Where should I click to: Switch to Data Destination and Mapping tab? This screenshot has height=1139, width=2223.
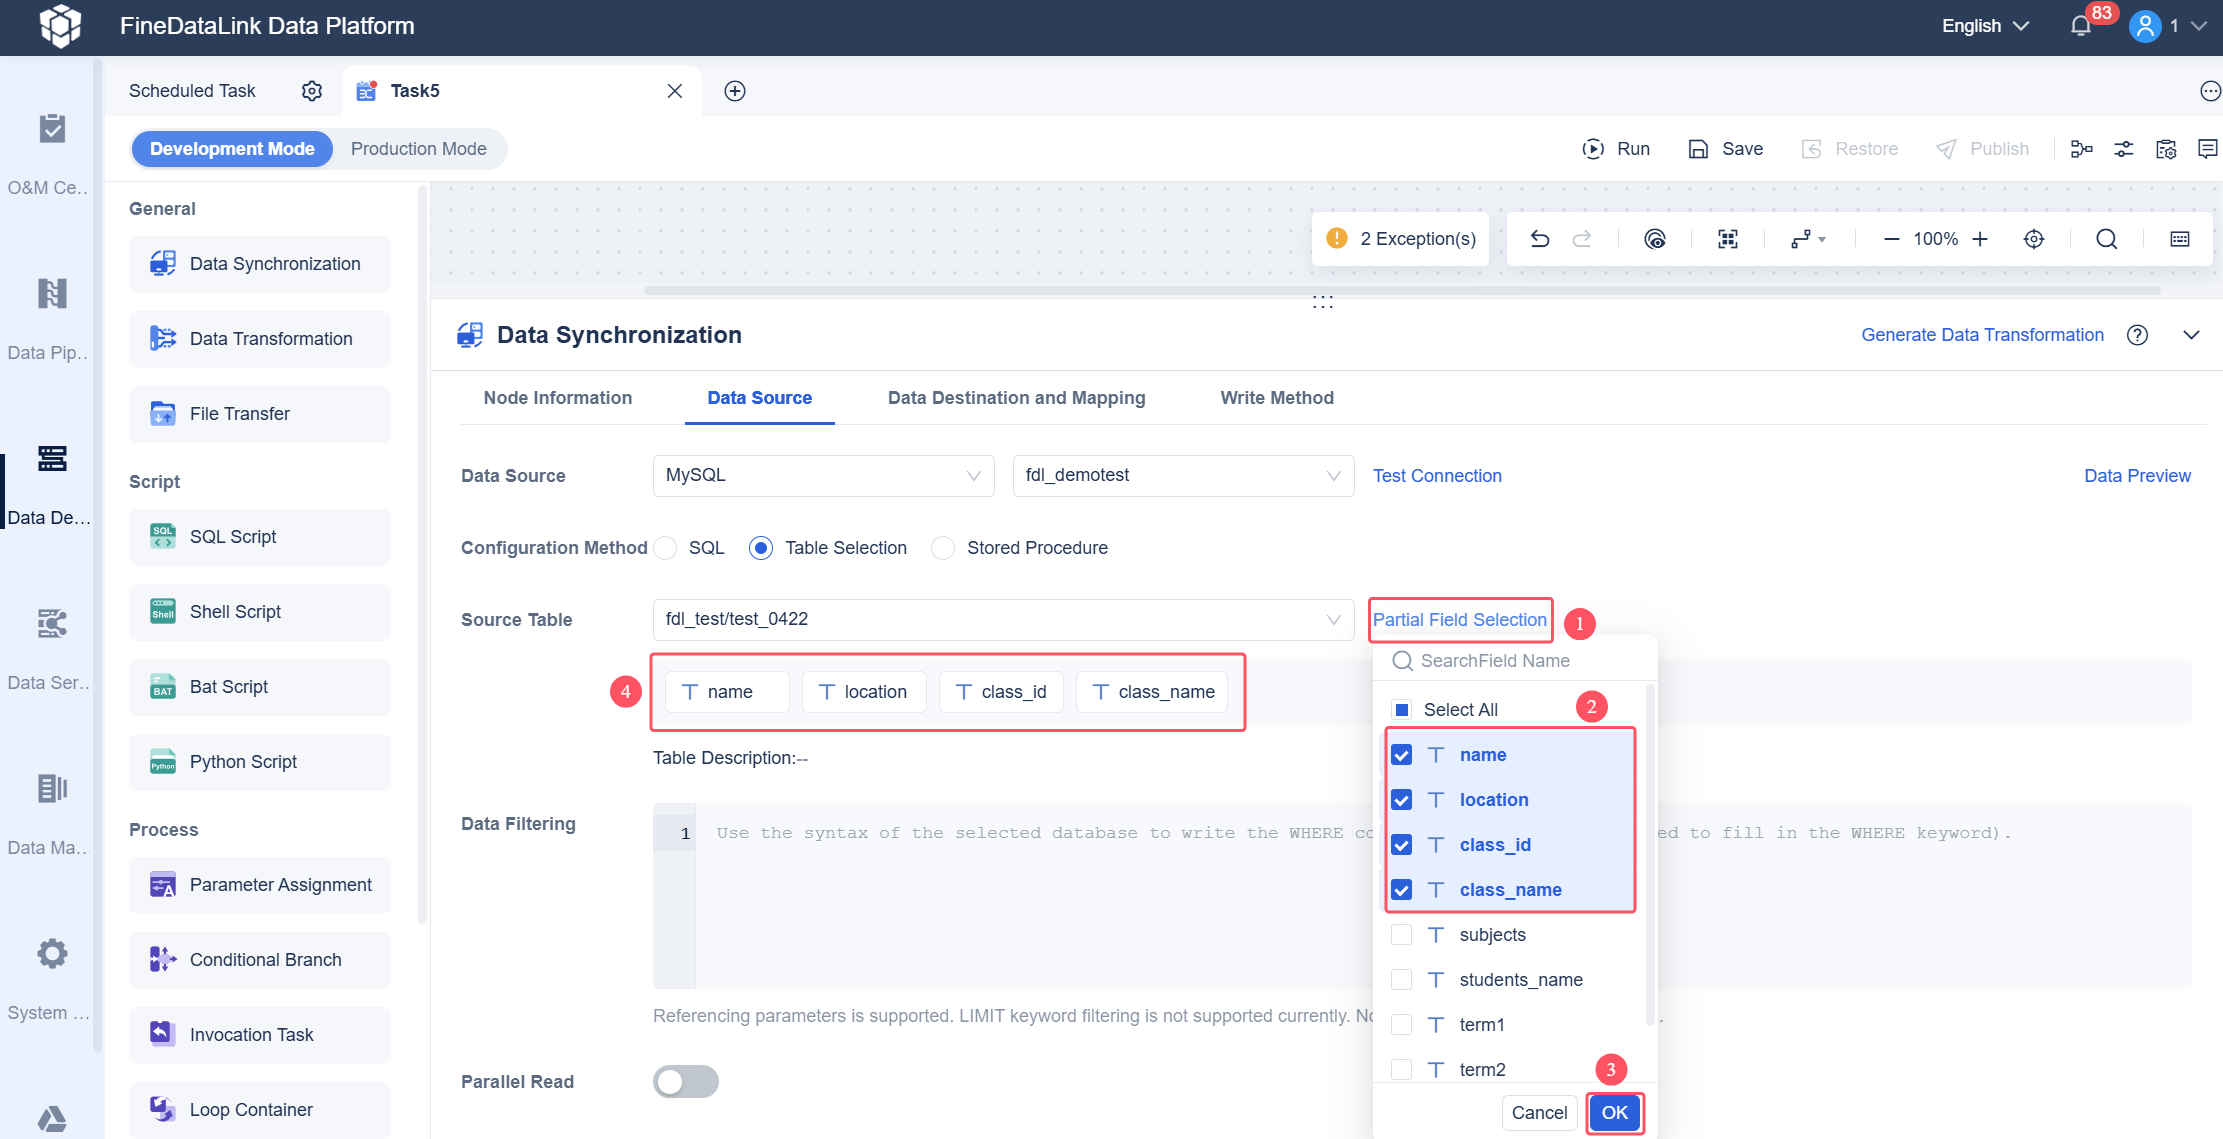pos(1017,398)
